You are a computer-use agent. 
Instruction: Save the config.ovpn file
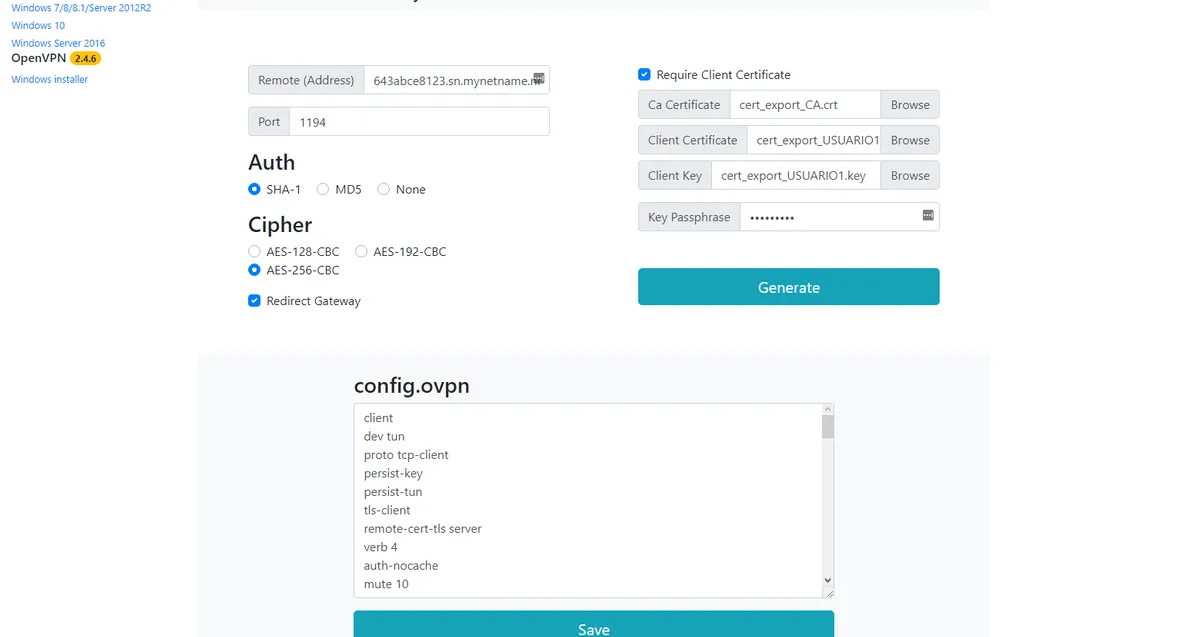[x=594, y=626]
